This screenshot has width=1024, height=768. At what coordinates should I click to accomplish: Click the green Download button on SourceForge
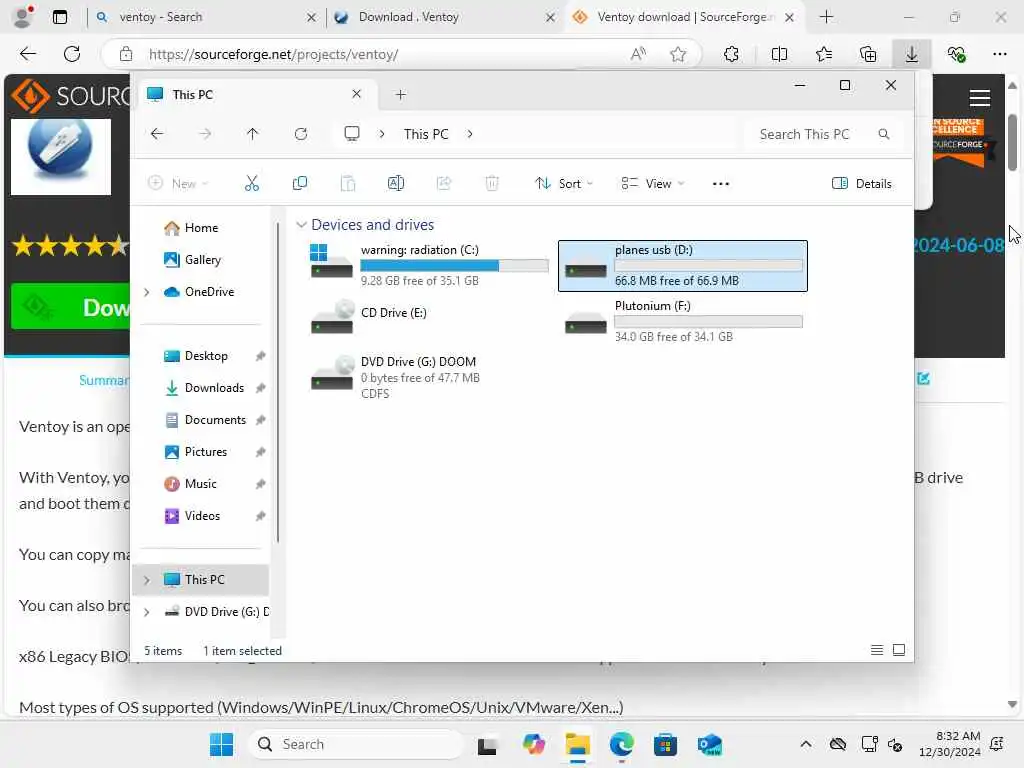pyautogui.click(x=71, y=307)
